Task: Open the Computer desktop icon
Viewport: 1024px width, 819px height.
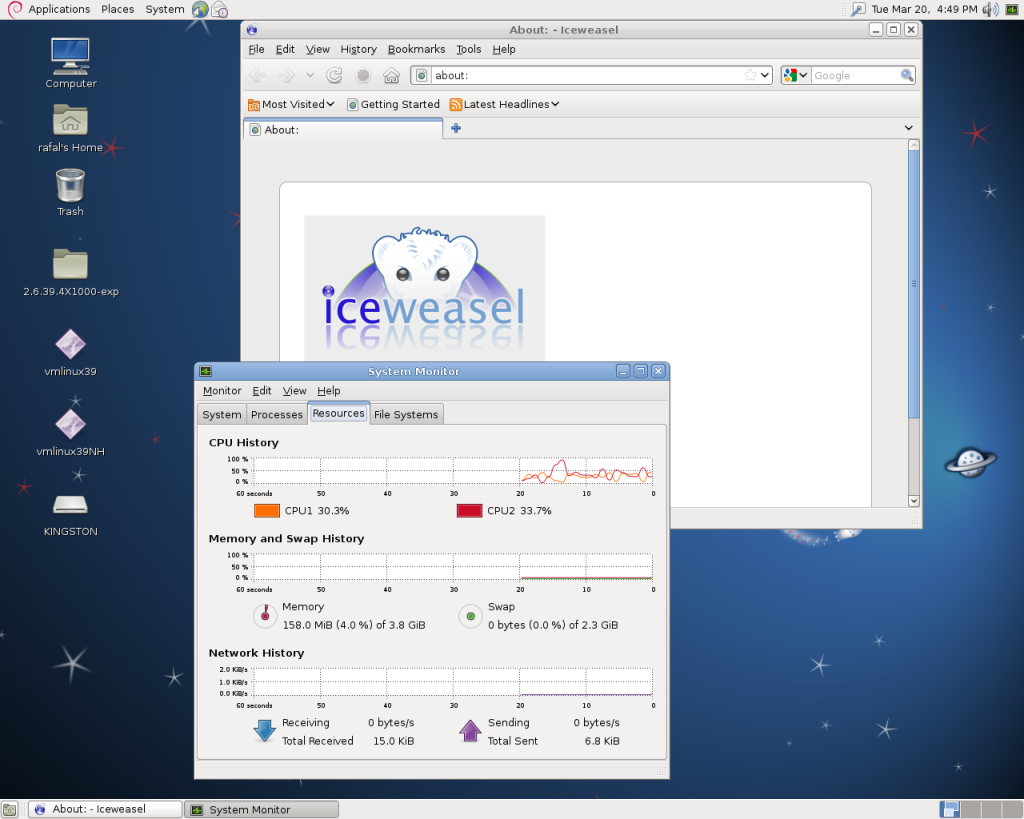Action: pos(71,64)
